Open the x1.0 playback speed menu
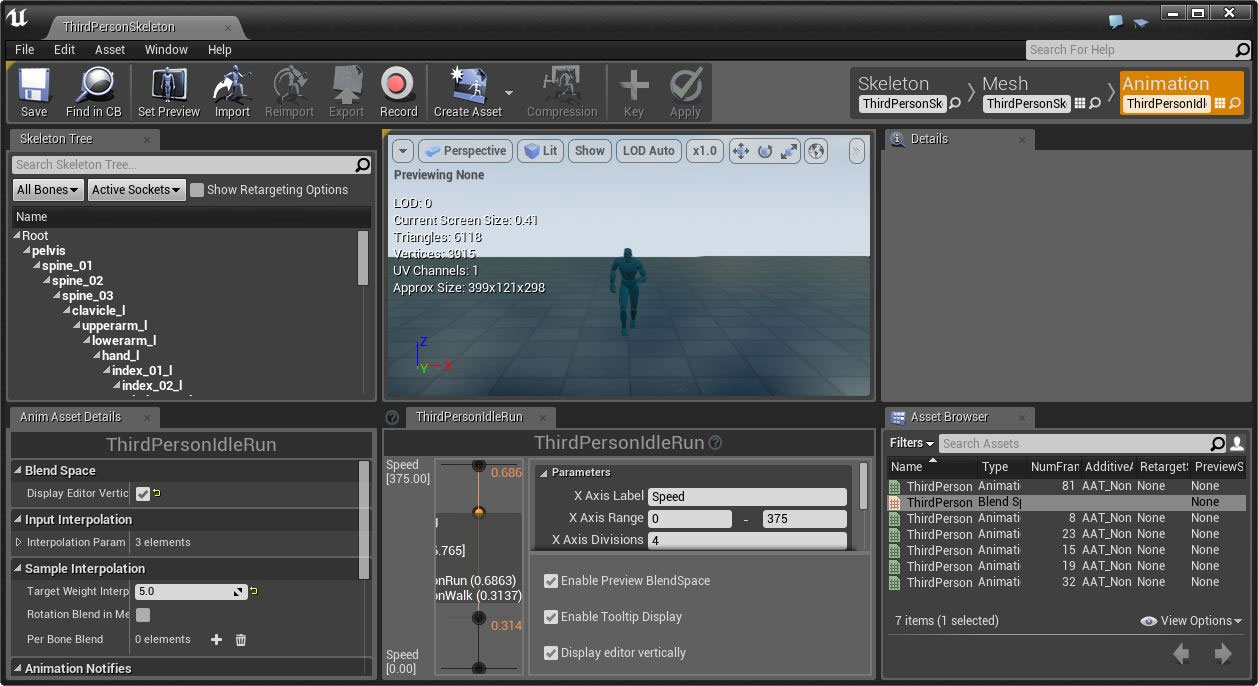This screenshot has height=686, width=1258. click(705, 151)
